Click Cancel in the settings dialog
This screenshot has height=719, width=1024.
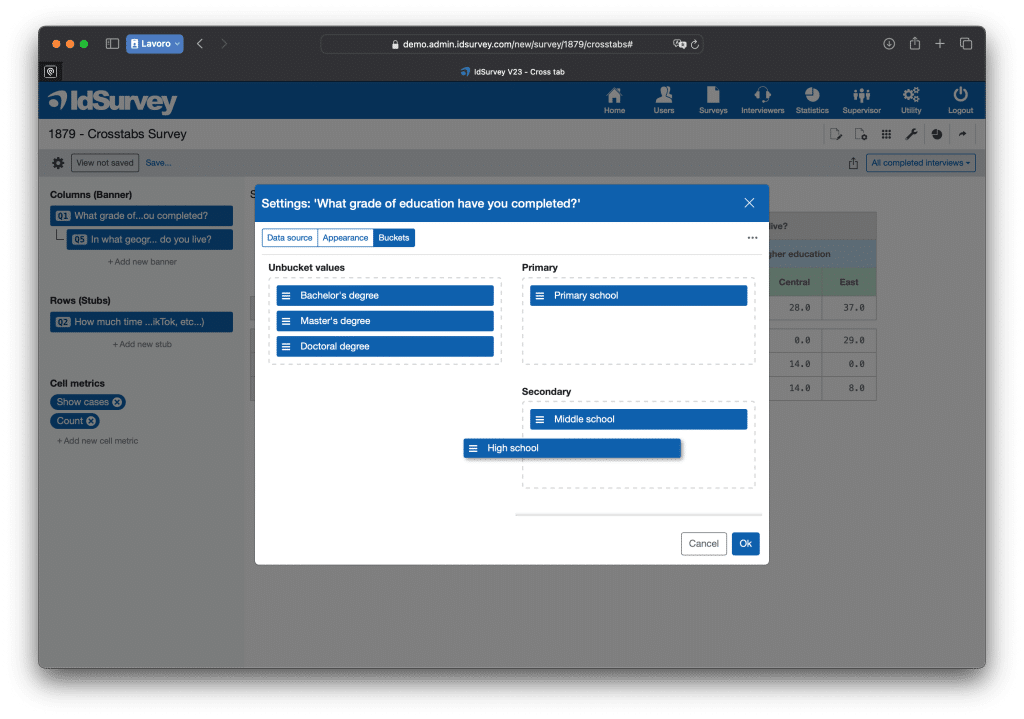click(703, 543)
